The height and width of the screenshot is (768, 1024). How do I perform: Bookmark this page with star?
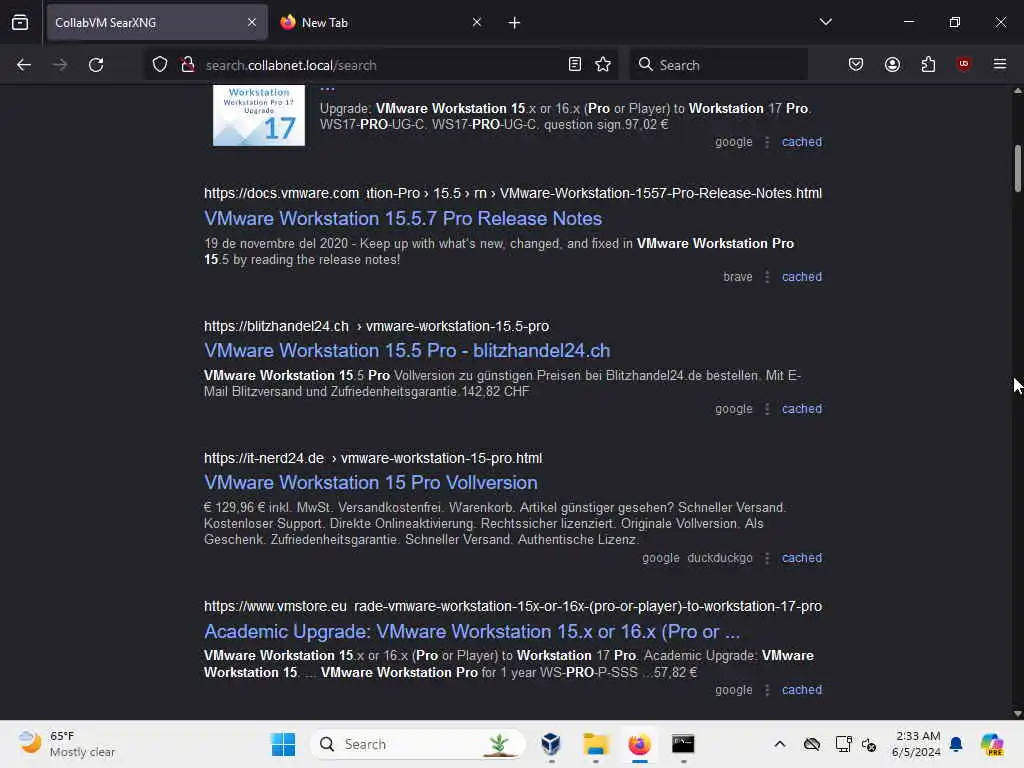click(x=603, y=65)
